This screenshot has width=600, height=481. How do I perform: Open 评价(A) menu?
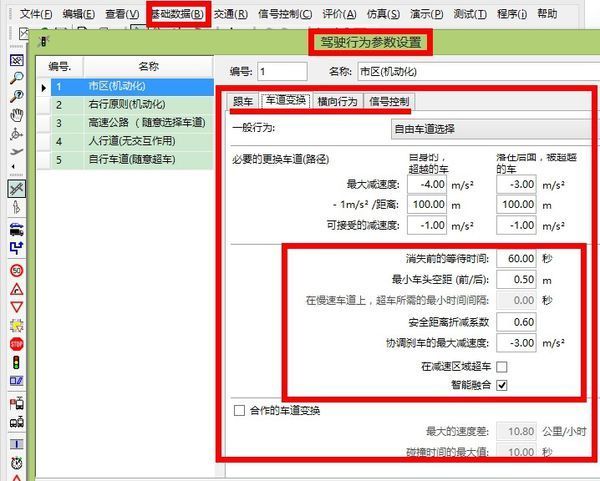click(x=339, y=14)
